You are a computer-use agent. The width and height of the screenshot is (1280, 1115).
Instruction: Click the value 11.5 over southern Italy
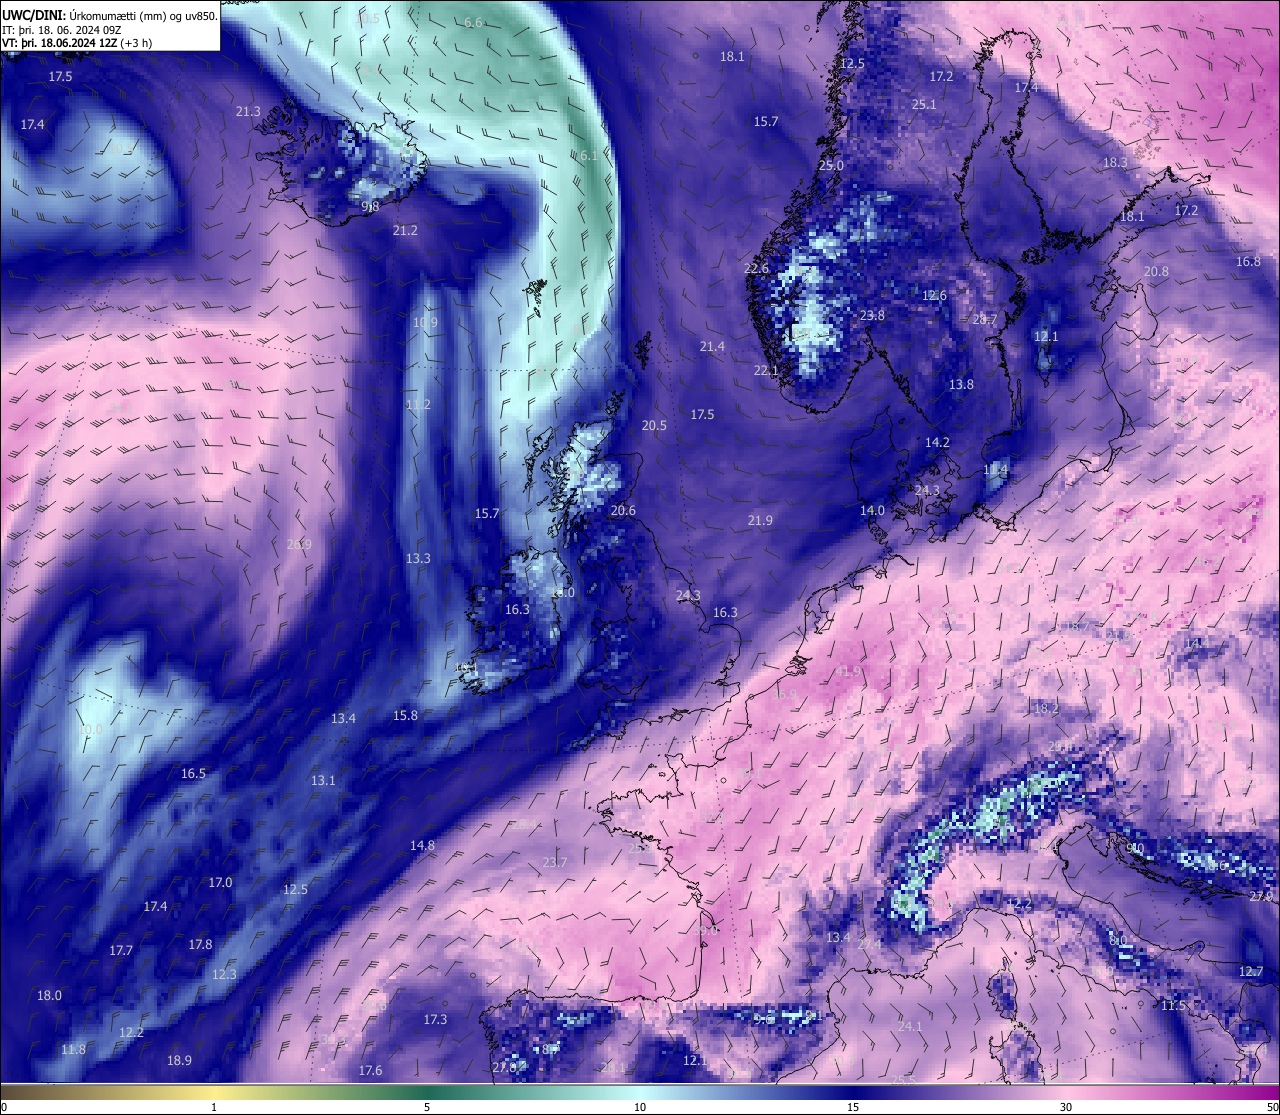tap(1173, 1005)
